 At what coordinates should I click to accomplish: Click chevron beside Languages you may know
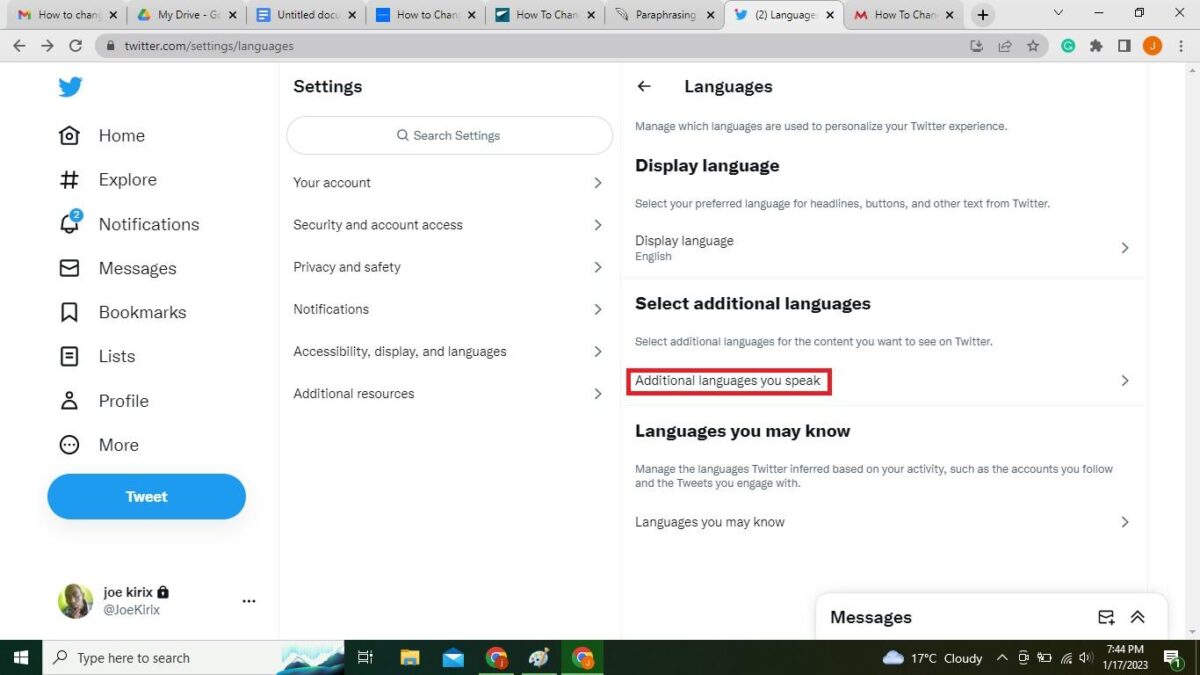tap(1125, 522)
